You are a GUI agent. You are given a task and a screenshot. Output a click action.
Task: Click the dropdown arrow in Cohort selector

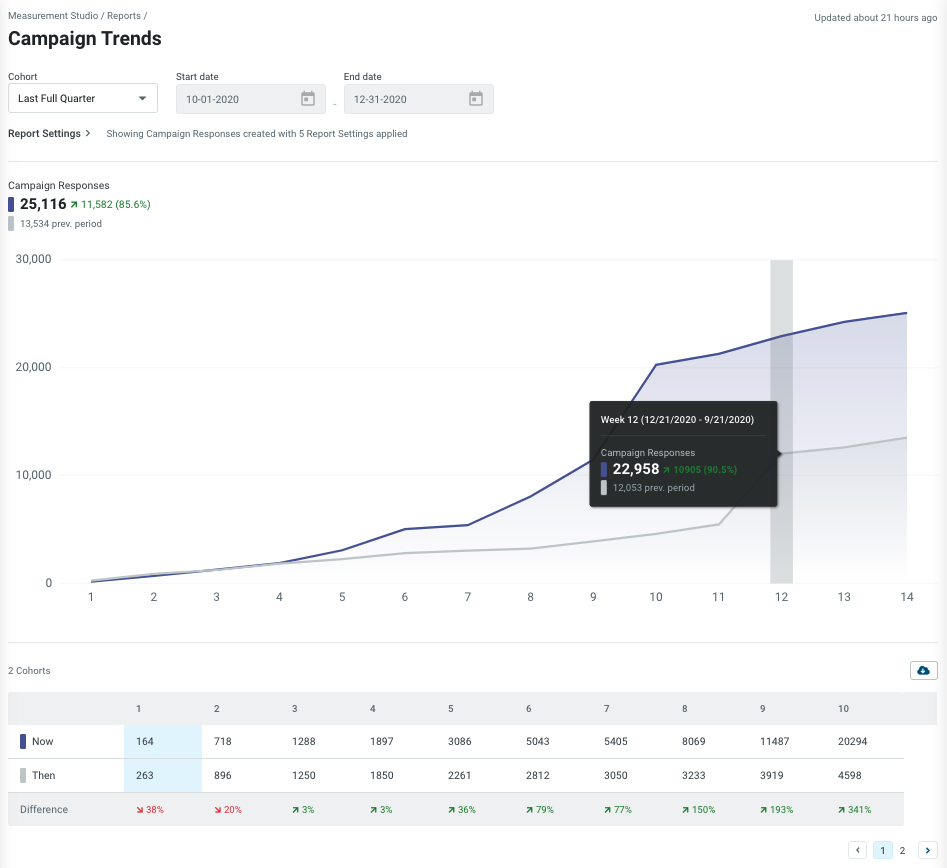click(143, 98)
